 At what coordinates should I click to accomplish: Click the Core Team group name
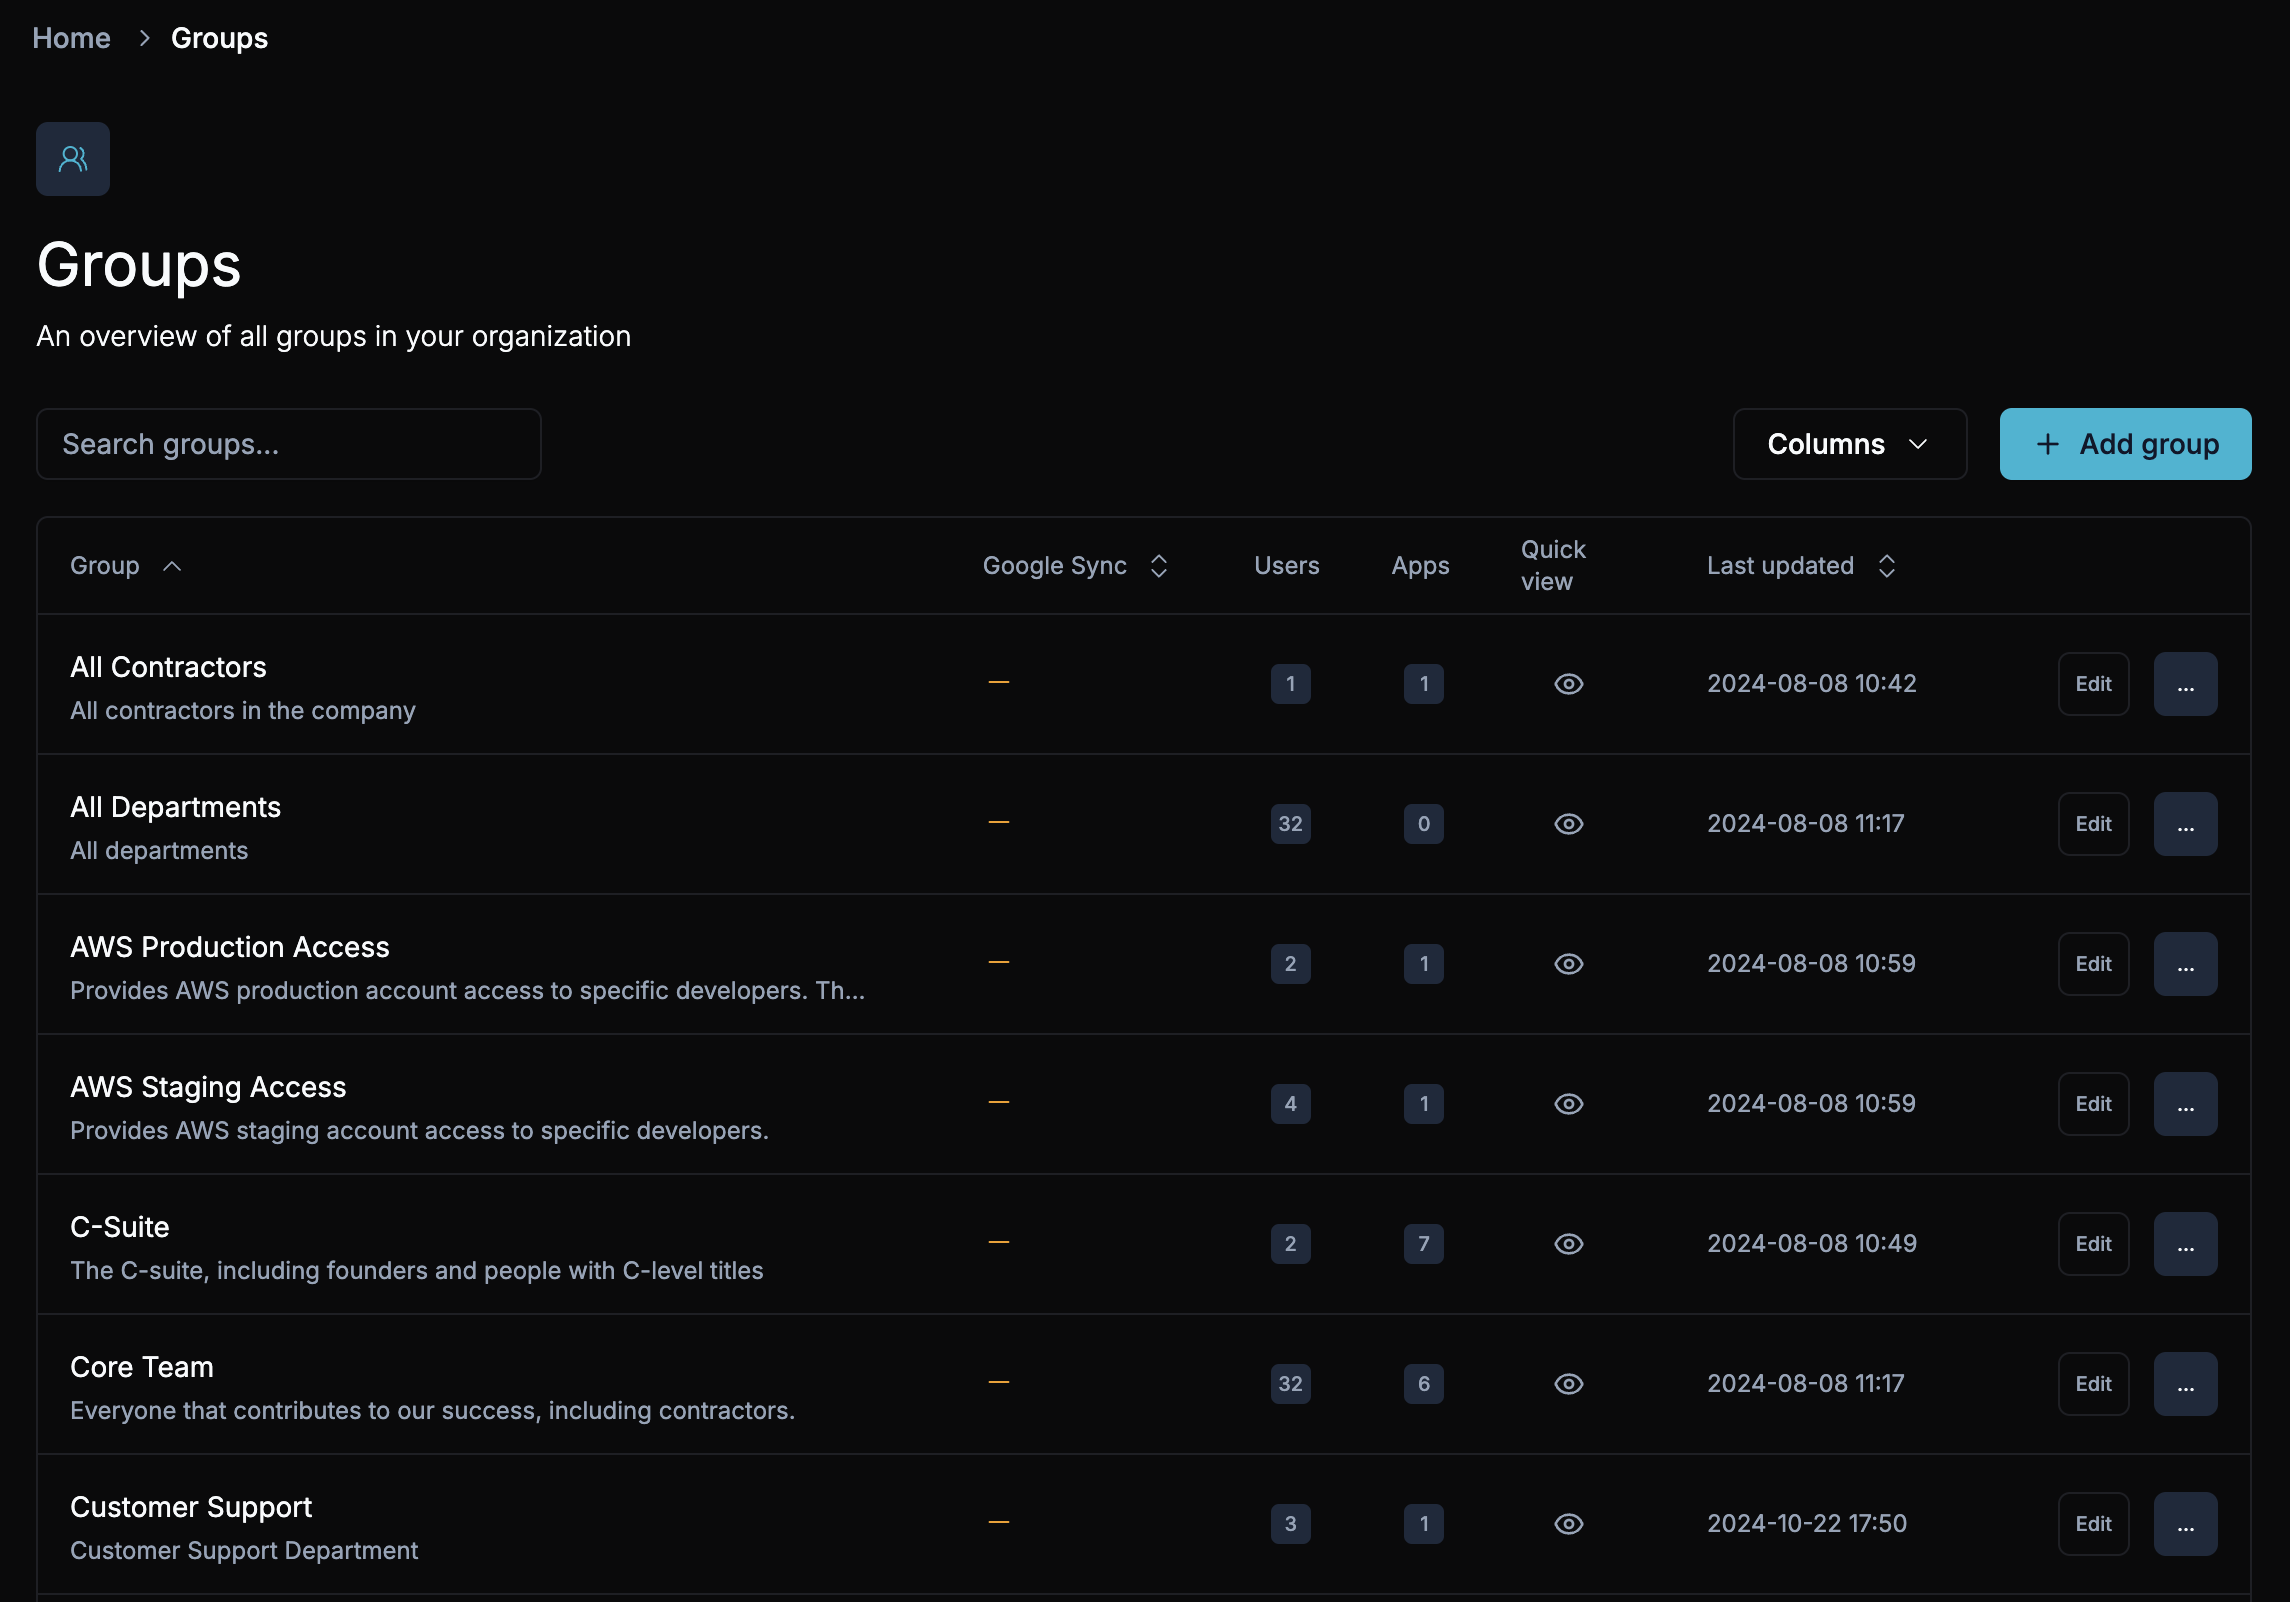pyautogui.click(x=142, y=1367)
